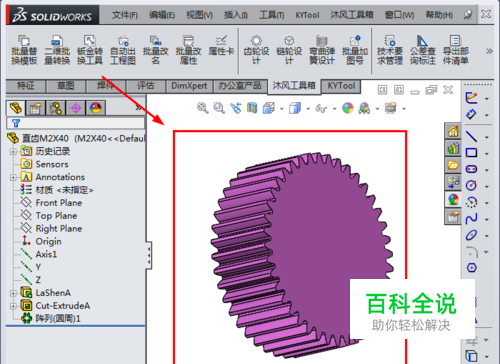Toggle Section View icon
Image resolution: width=500 pixels, height=364 pixels.
click(x=252, y=108)
